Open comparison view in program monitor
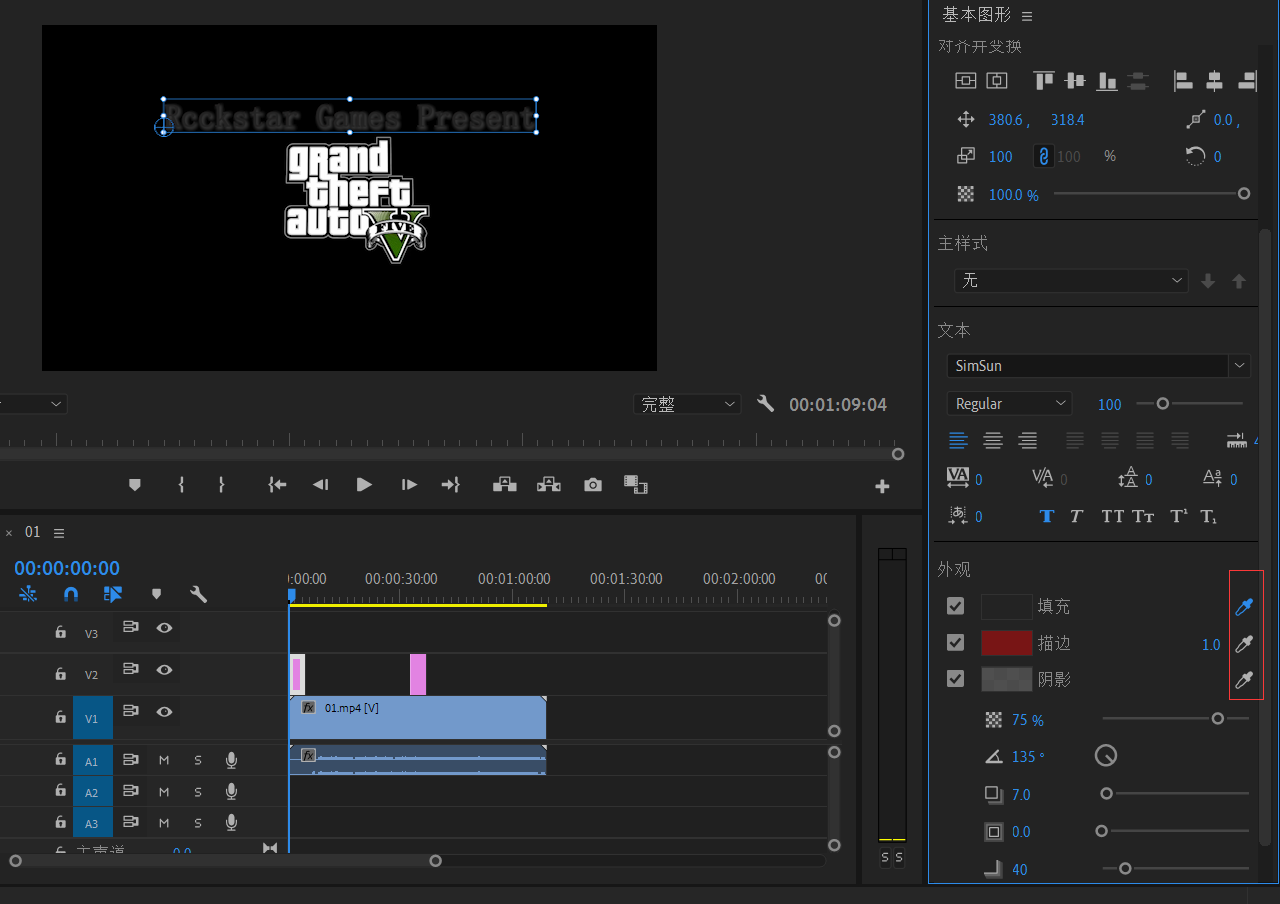The width and height of the screenshot is (1280, 904). [636, 484]
